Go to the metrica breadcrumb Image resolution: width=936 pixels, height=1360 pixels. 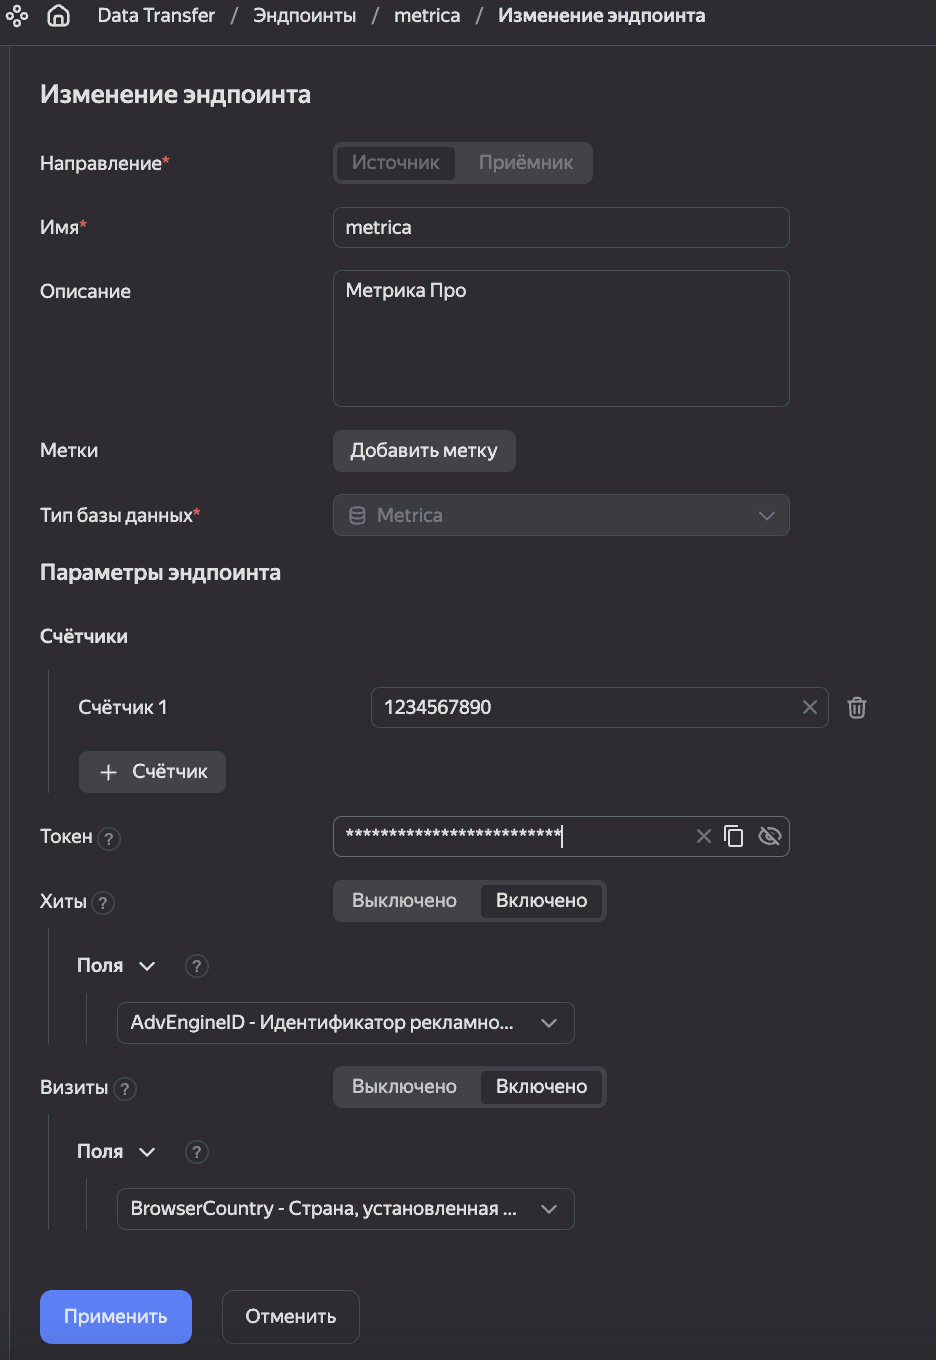click(x=427, y=15)
